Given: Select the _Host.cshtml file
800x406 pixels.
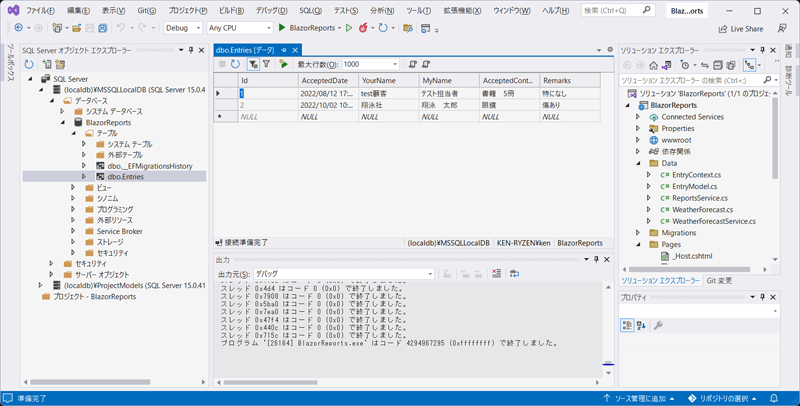Looking at the screenshot, I should tap(692, 256).
